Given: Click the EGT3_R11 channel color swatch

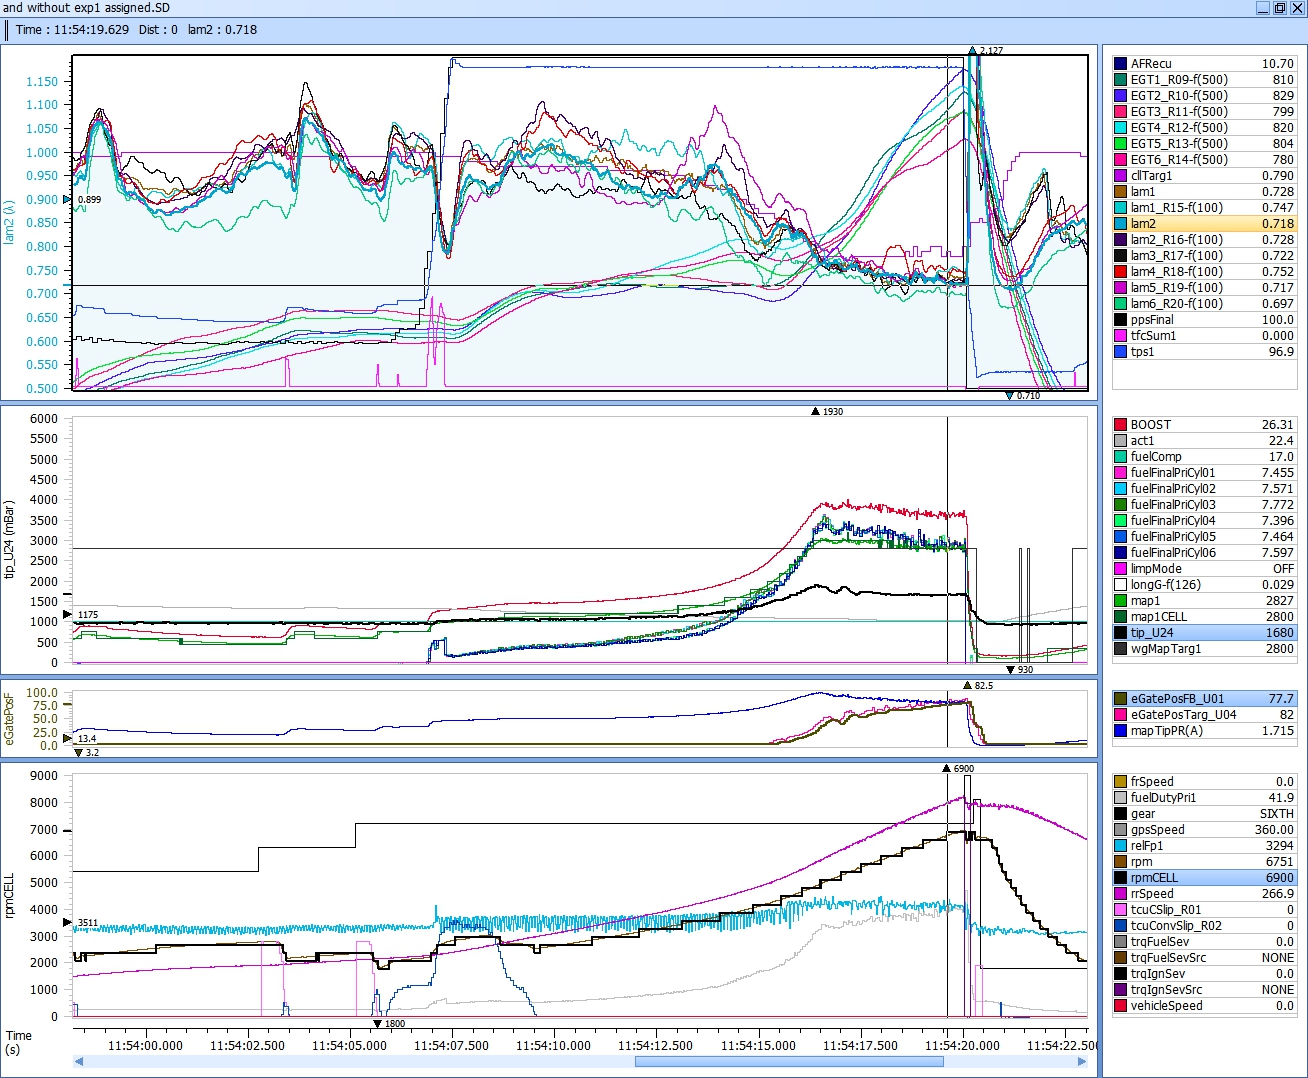Looking at the screenshot, I should tap(1120, 112).
